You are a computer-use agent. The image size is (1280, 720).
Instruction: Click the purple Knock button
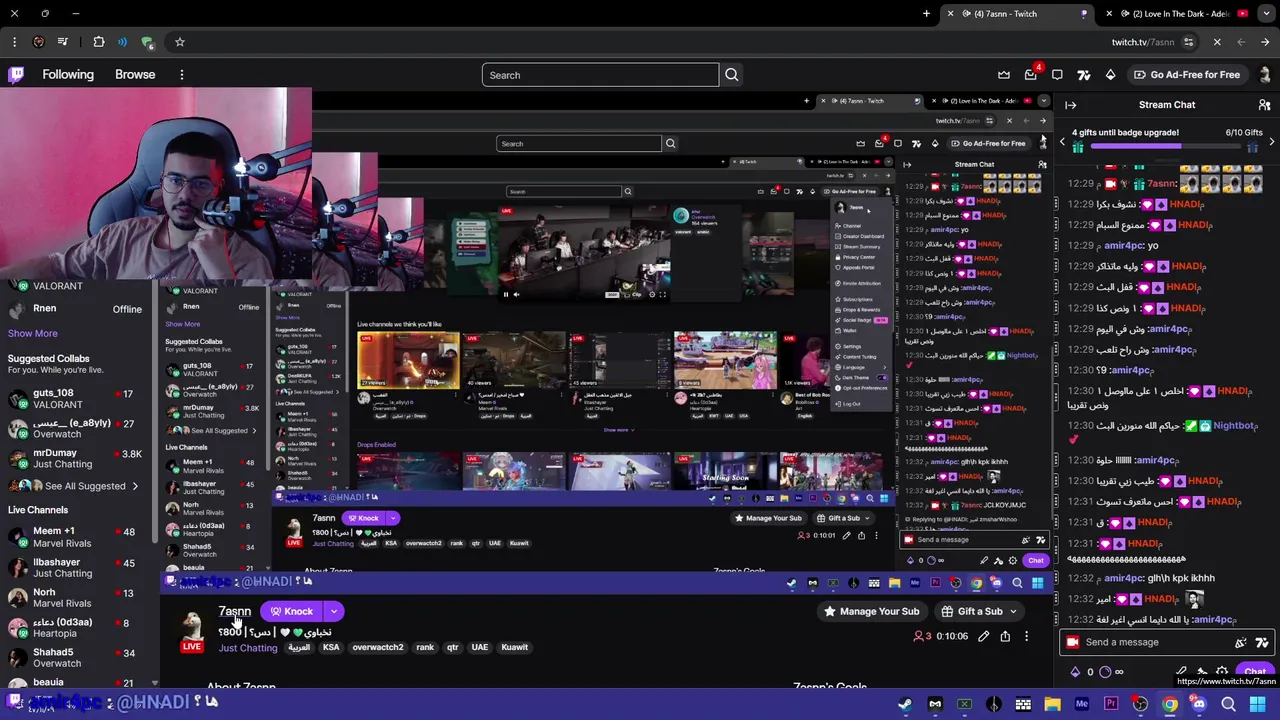point(291,612)
